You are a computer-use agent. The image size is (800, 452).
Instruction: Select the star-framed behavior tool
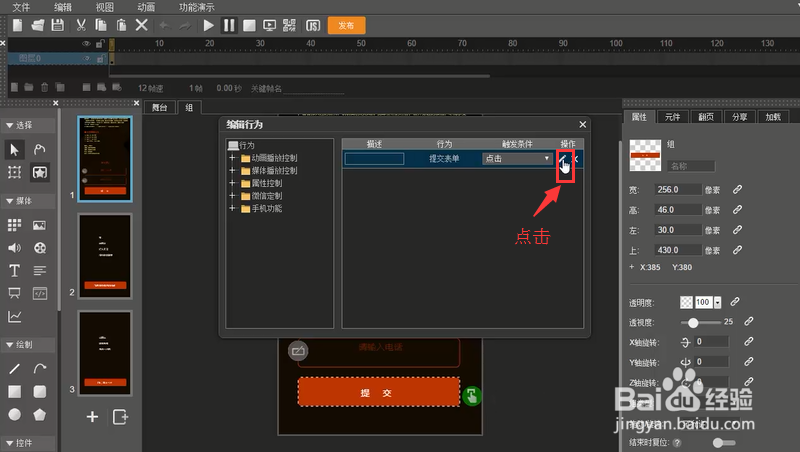point(39,172)
